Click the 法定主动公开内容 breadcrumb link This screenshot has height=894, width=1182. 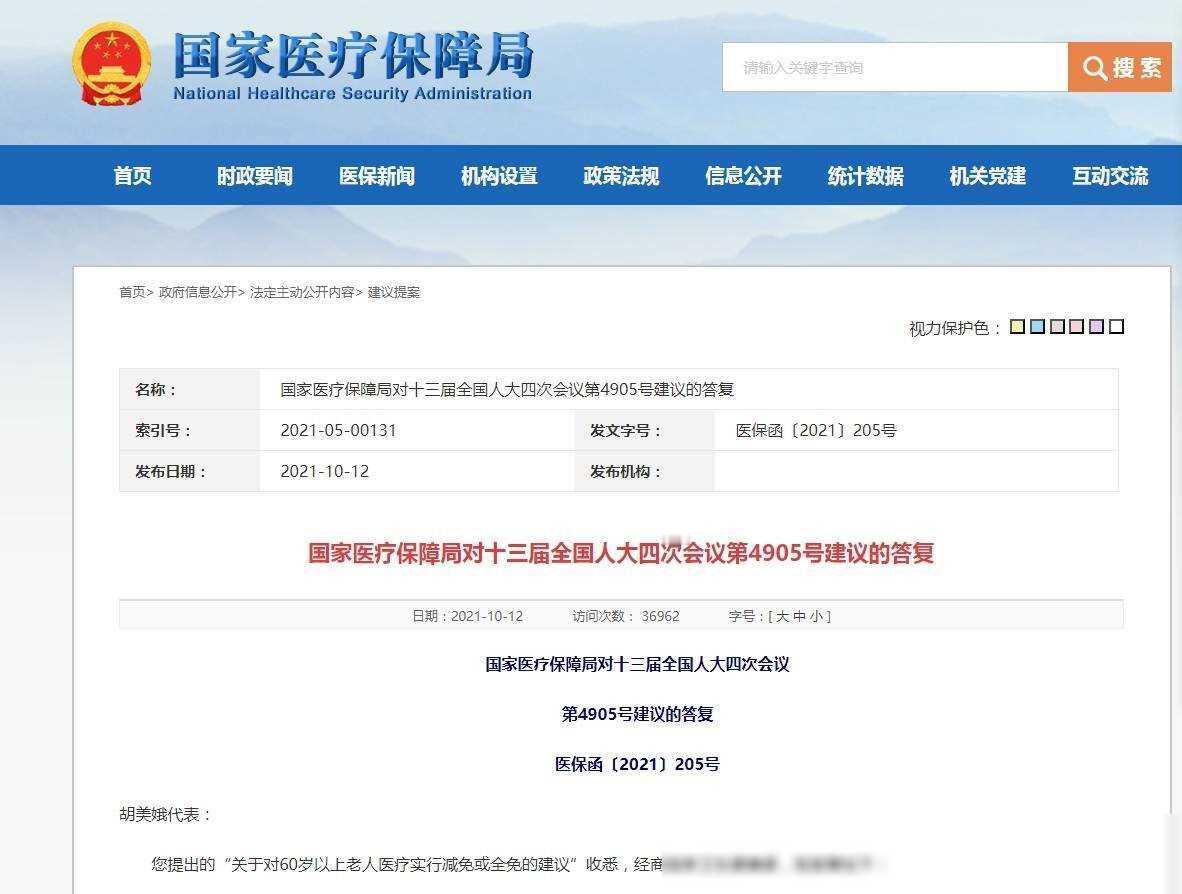pyautogui.click(x=302, y=292)
